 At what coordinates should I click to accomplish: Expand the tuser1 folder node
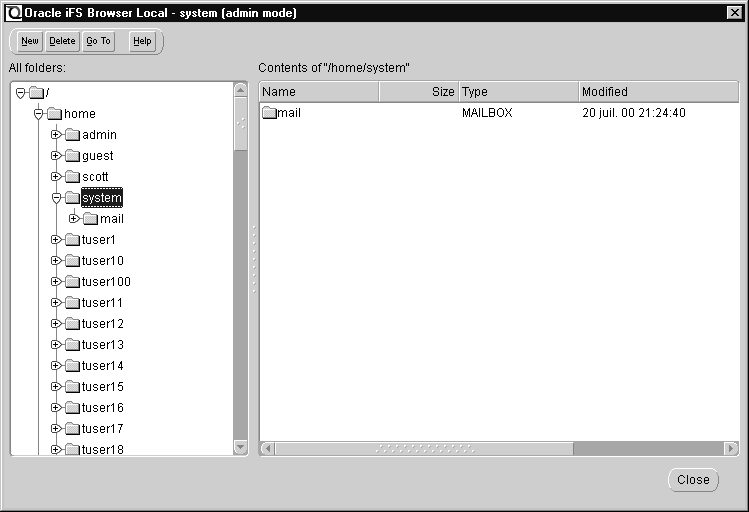(x=56, y=240)
